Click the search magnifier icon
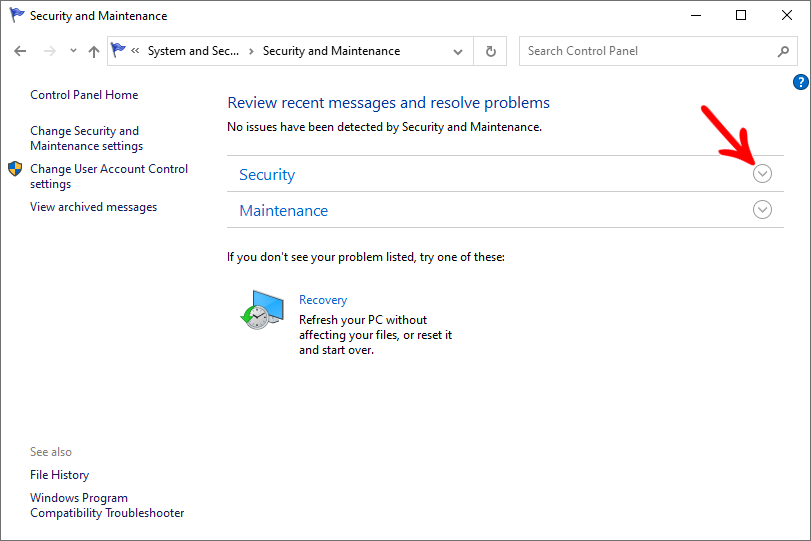This screenshot has height=541, width=811. pos(784,51)
